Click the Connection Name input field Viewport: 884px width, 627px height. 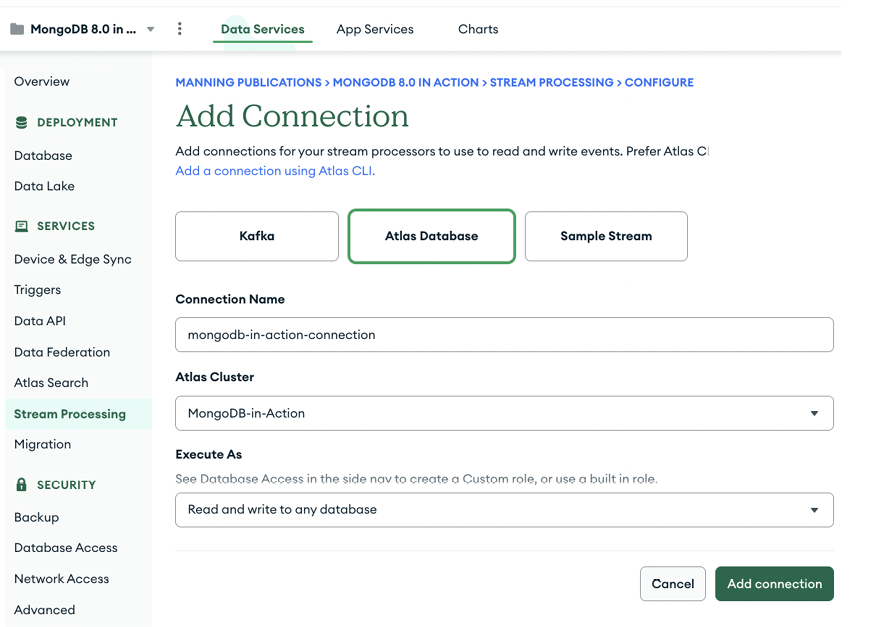point(505,335)
